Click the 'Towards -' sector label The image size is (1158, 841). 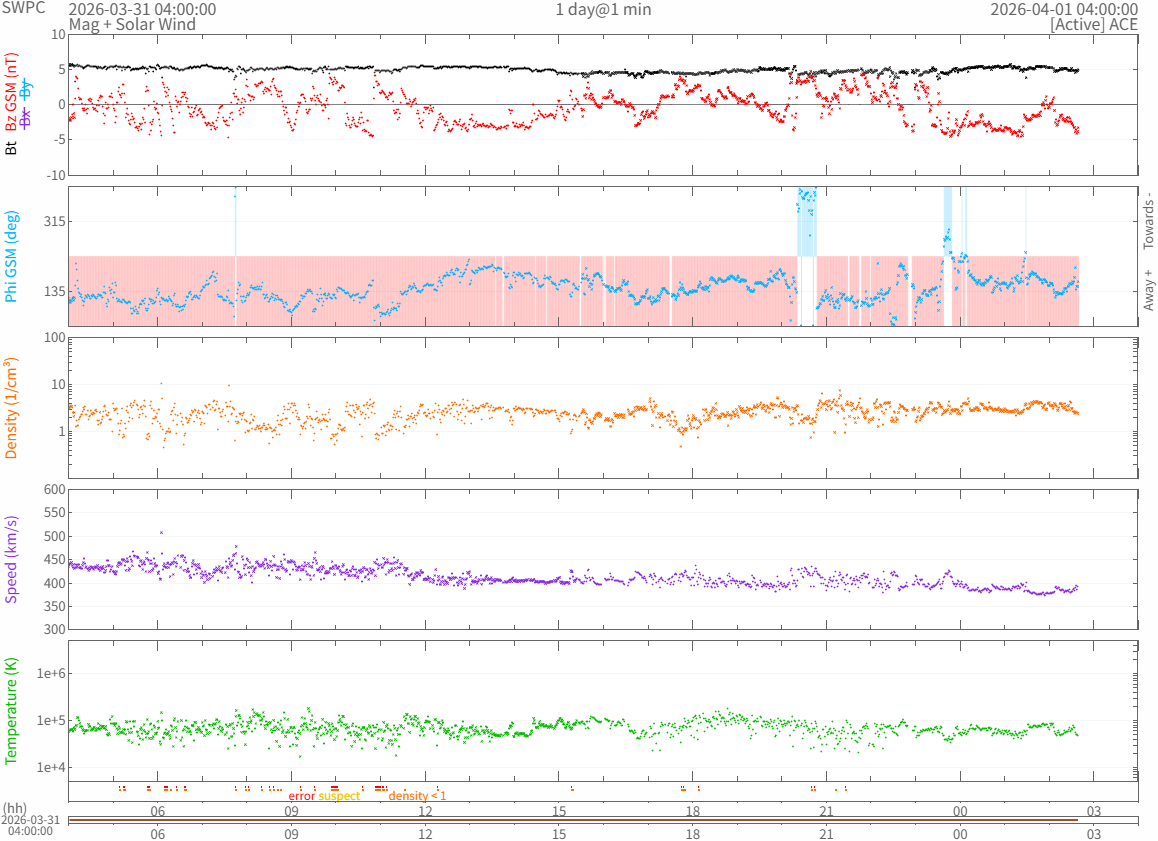click(x=1148, y=221)
